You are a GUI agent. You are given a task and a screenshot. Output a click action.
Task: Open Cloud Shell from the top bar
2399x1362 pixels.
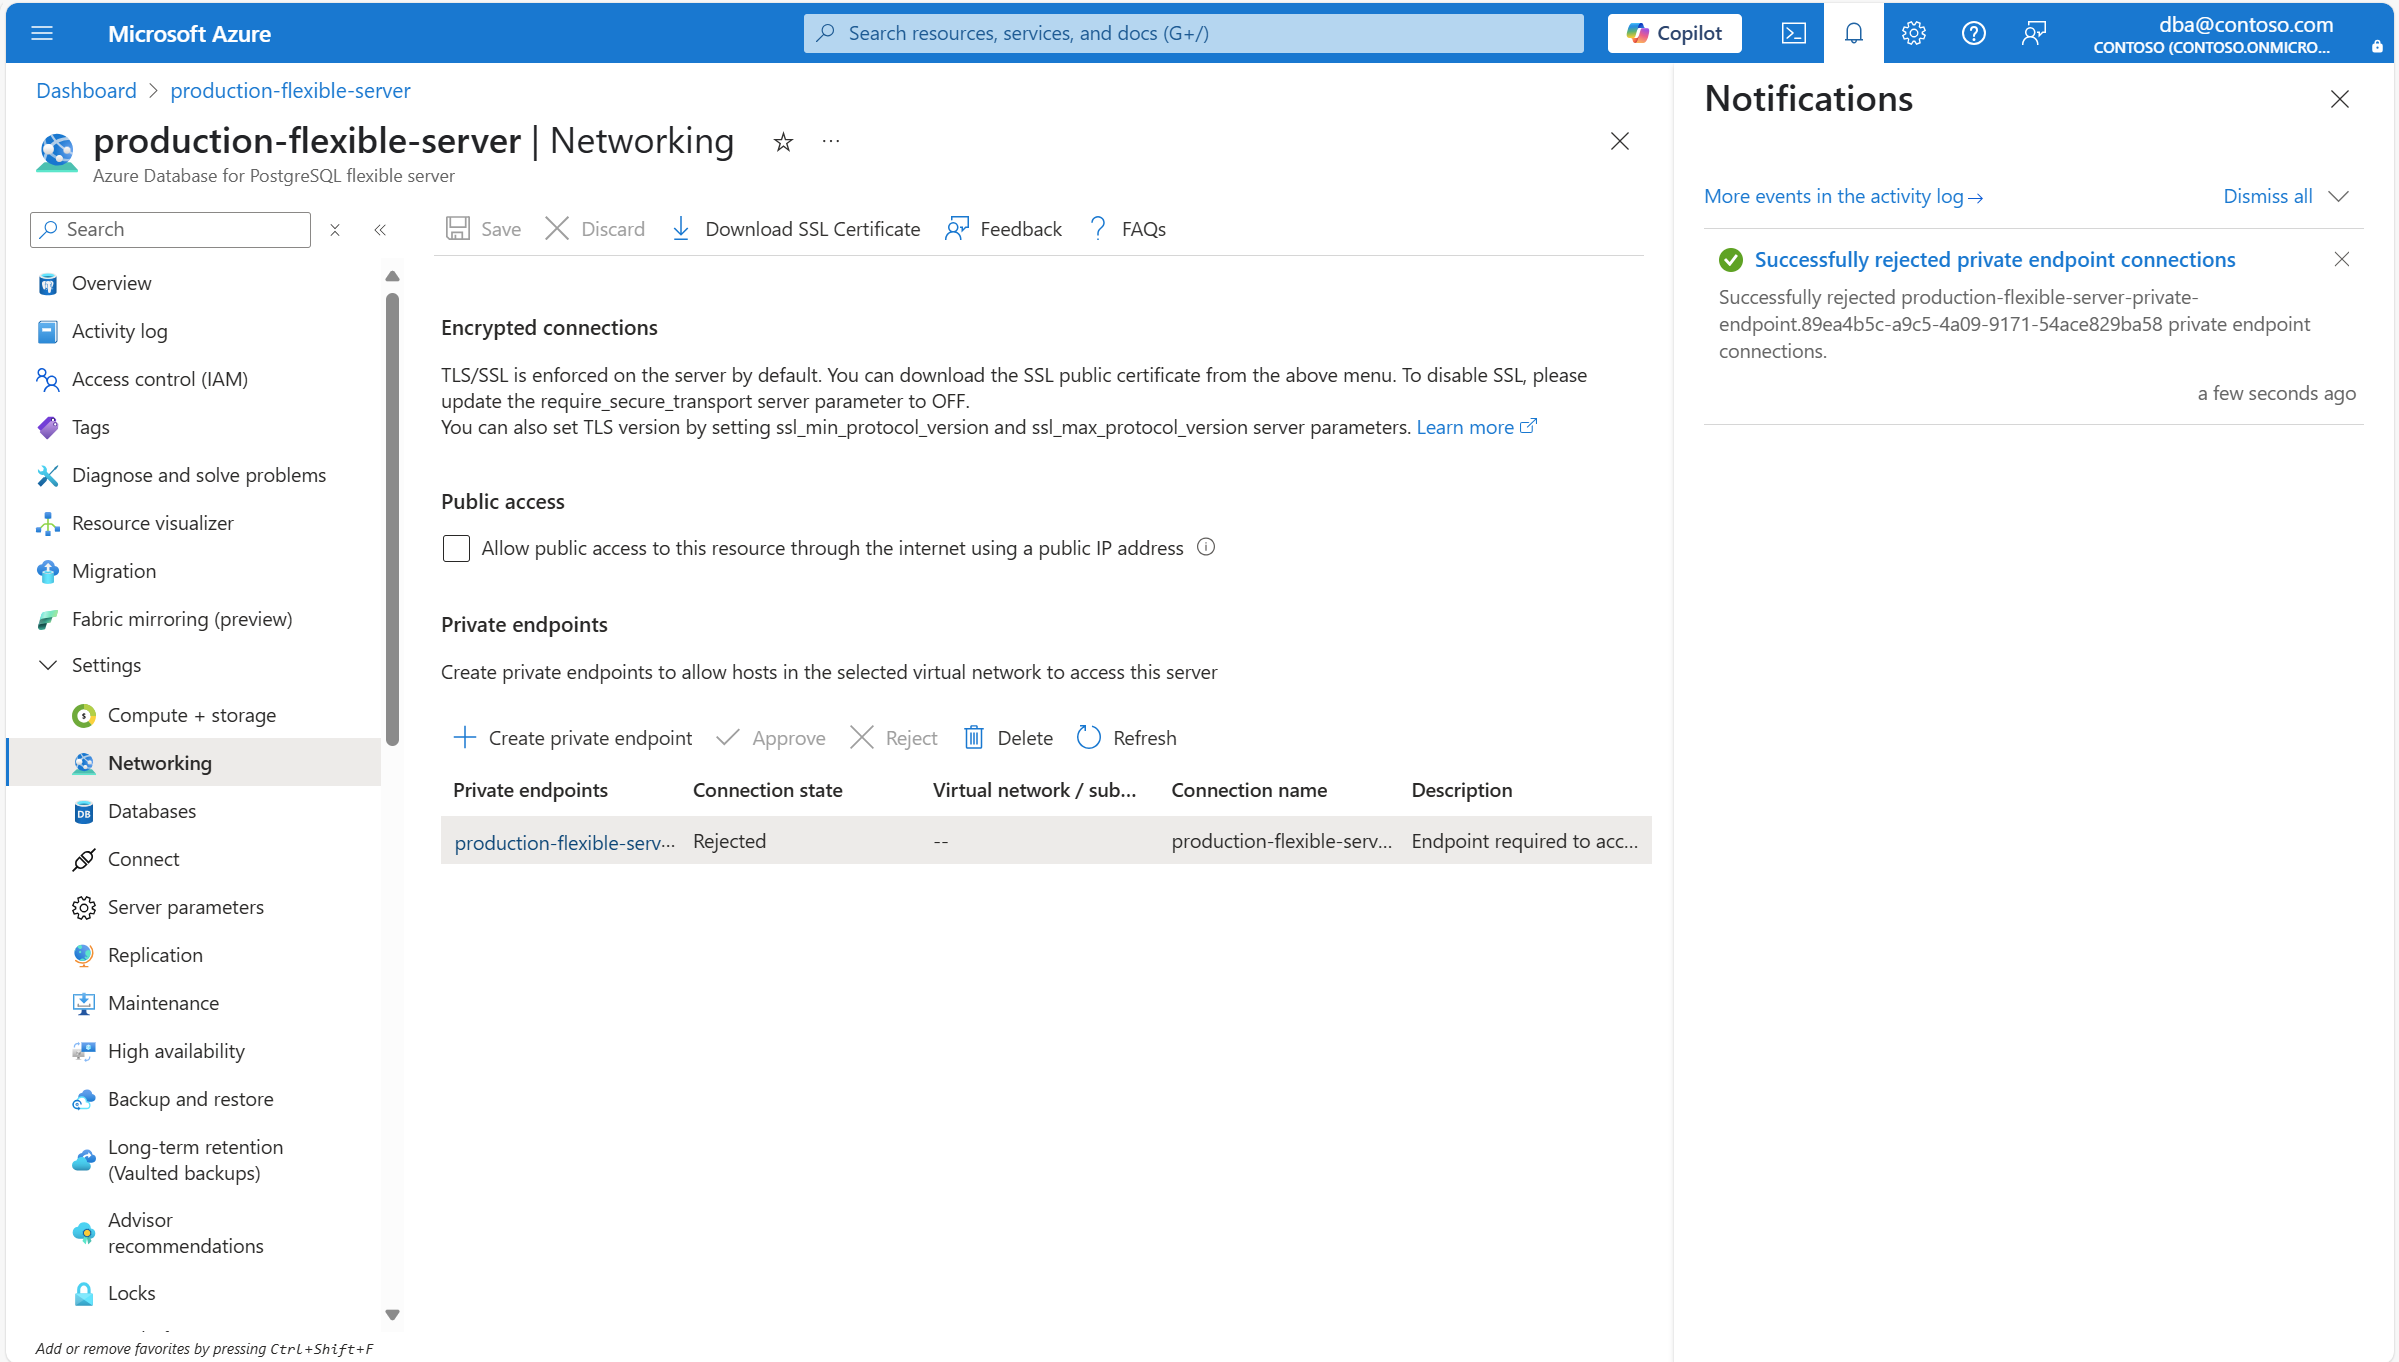click(1793, 33)
